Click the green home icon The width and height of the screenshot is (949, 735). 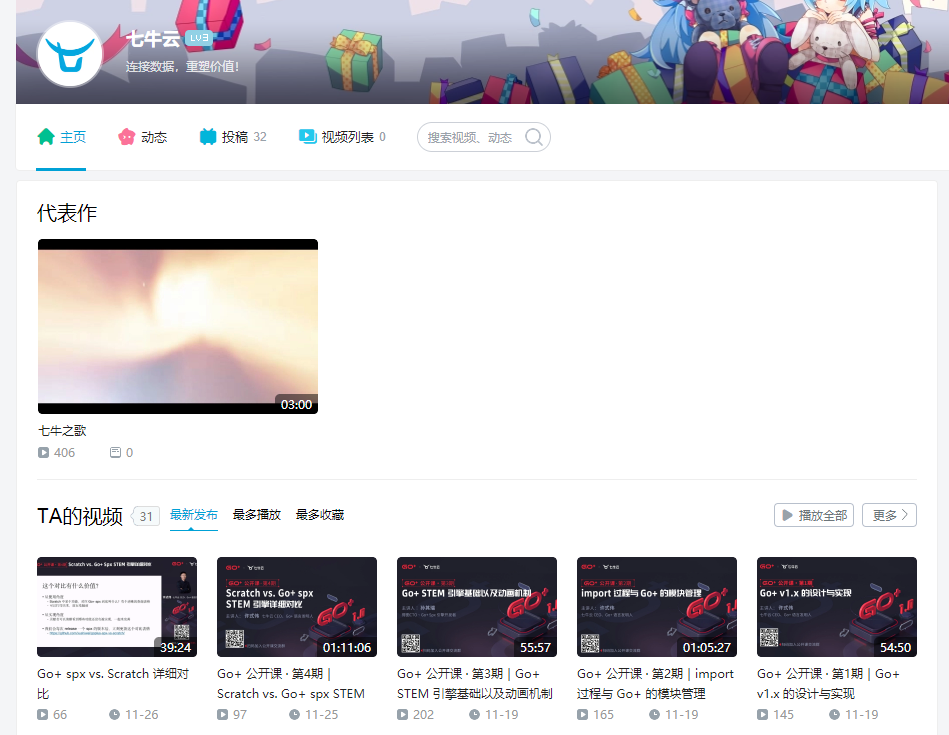point(46,137)
